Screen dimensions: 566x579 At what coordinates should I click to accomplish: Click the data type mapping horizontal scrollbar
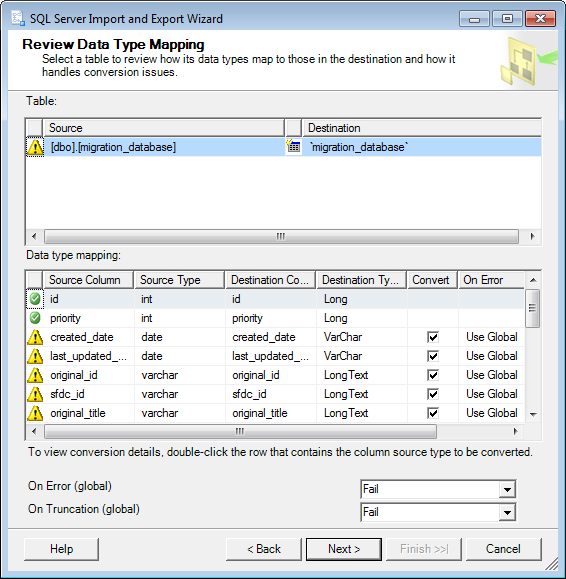(240, 431)
